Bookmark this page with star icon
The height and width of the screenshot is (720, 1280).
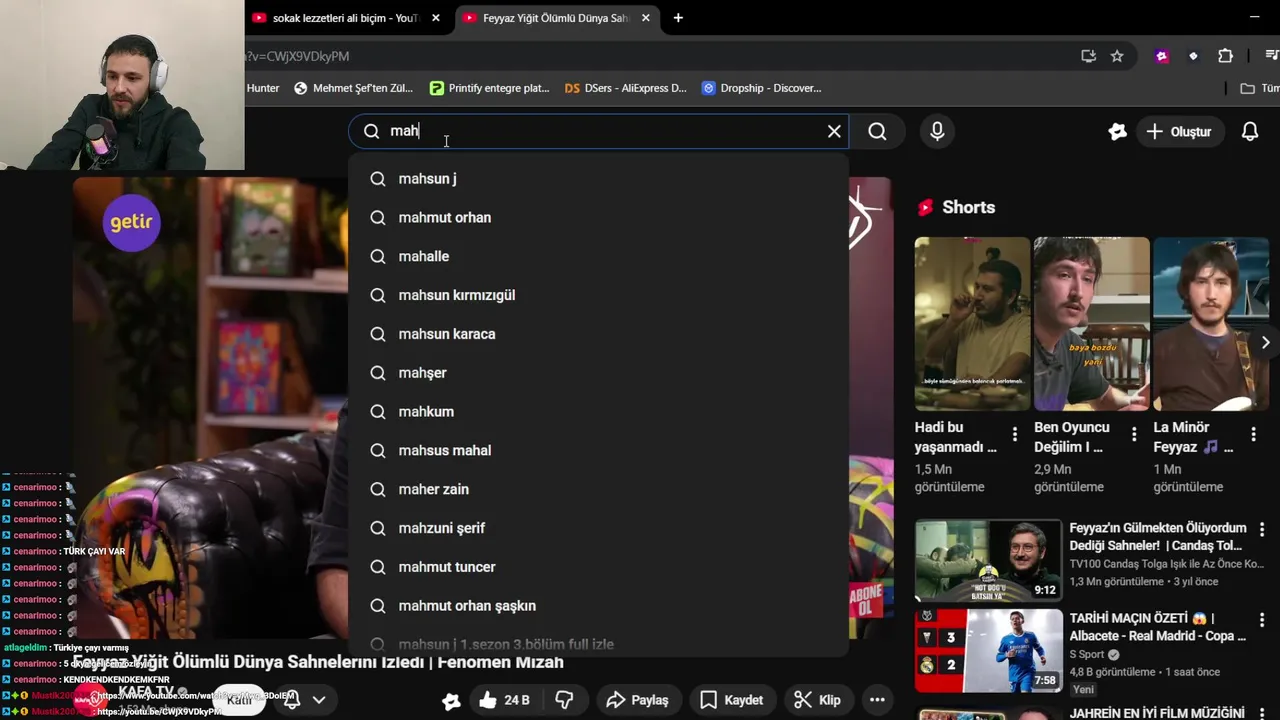(x=1117, y=56)
